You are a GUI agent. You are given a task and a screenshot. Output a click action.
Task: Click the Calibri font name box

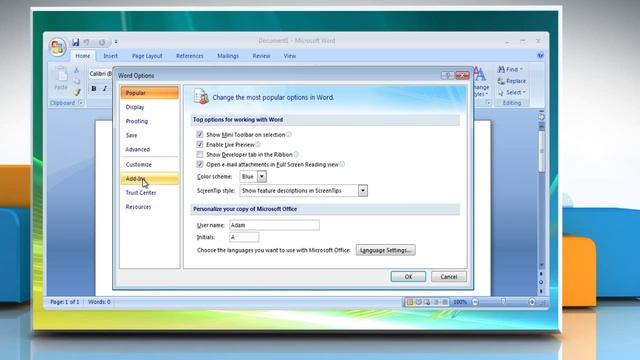click(x=100, y=73)
